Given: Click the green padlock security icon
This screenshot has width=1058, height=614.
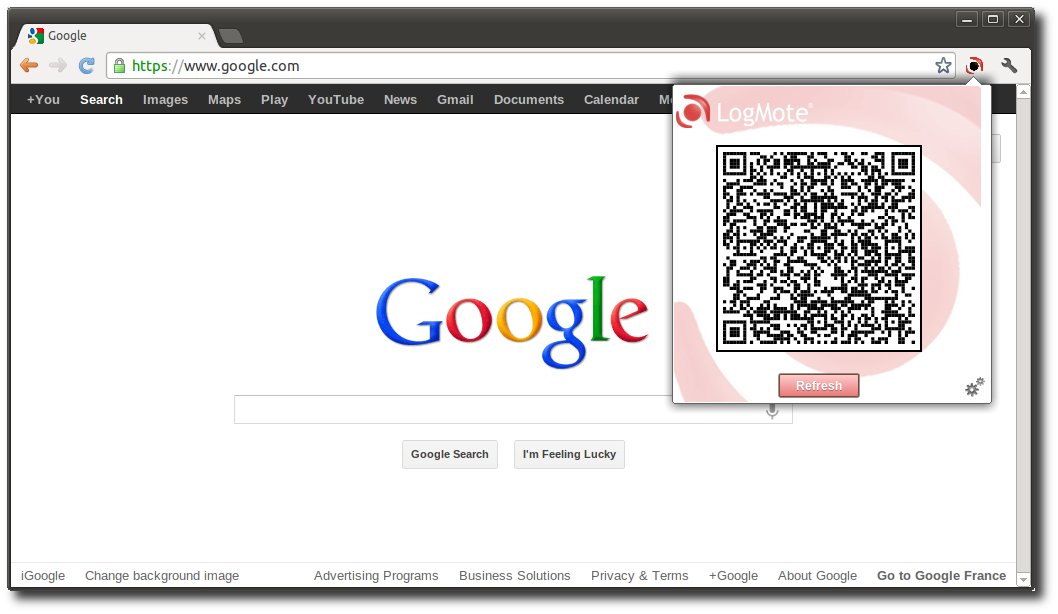Looking at the screenshot, I should 119,65.
